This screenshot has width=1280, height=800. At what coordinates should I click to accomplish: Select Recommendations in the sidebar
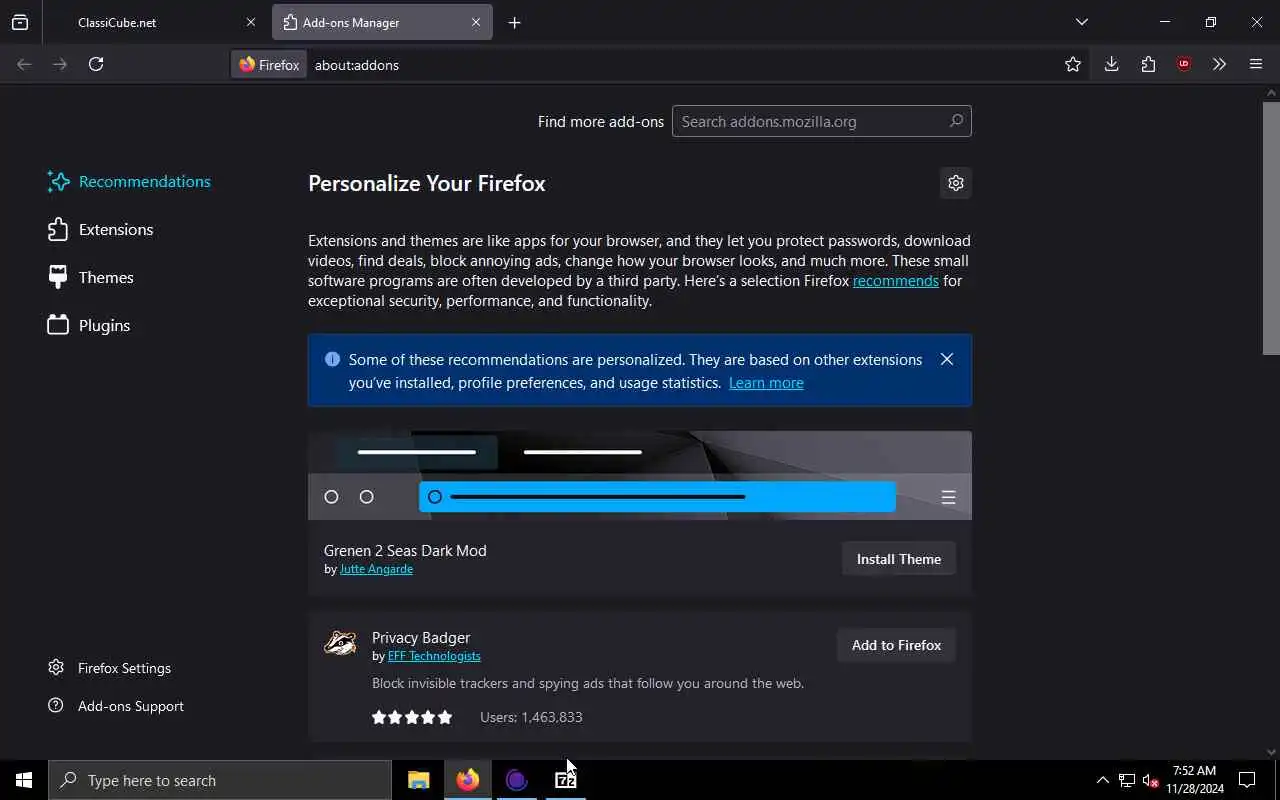pyautogui.click(x=130, y=181)
